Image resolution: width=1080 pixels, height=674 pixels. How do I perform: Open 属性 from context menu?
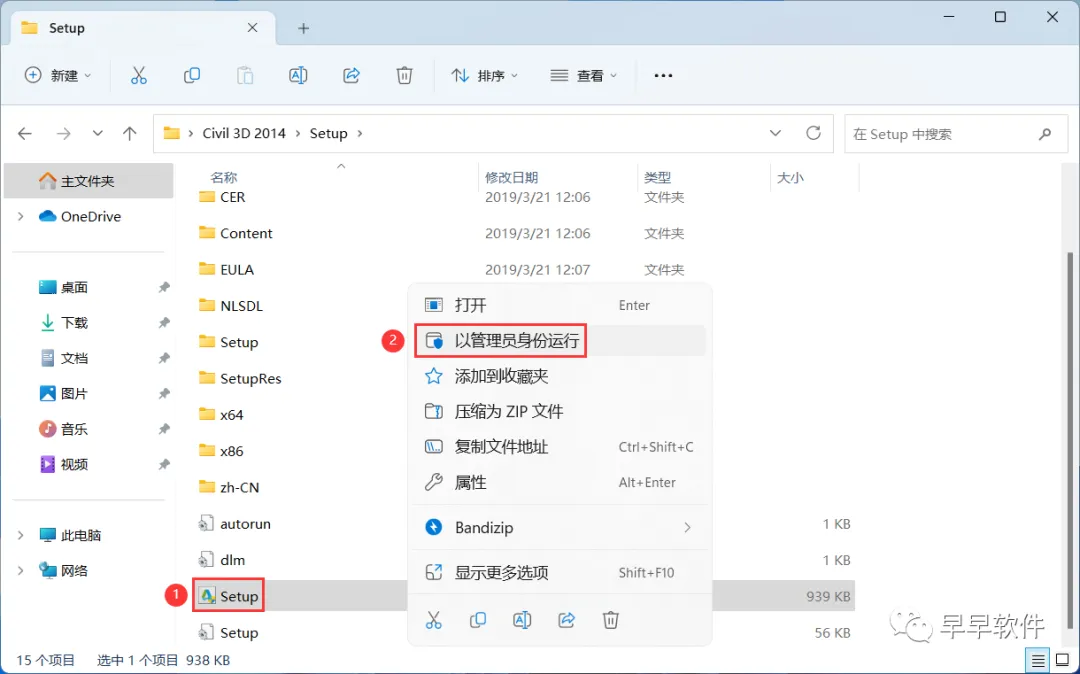coord(560,483)
